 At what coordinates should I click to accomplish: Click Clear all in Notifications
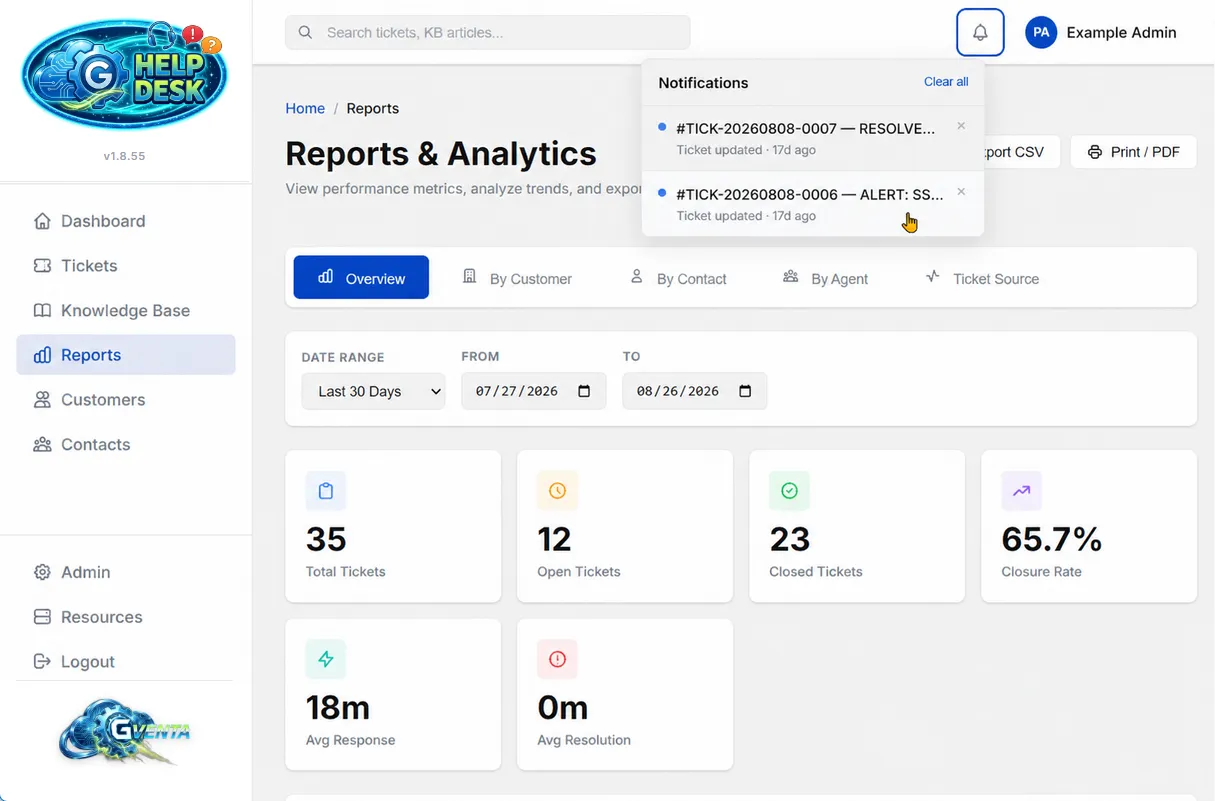tap(946, 82)
